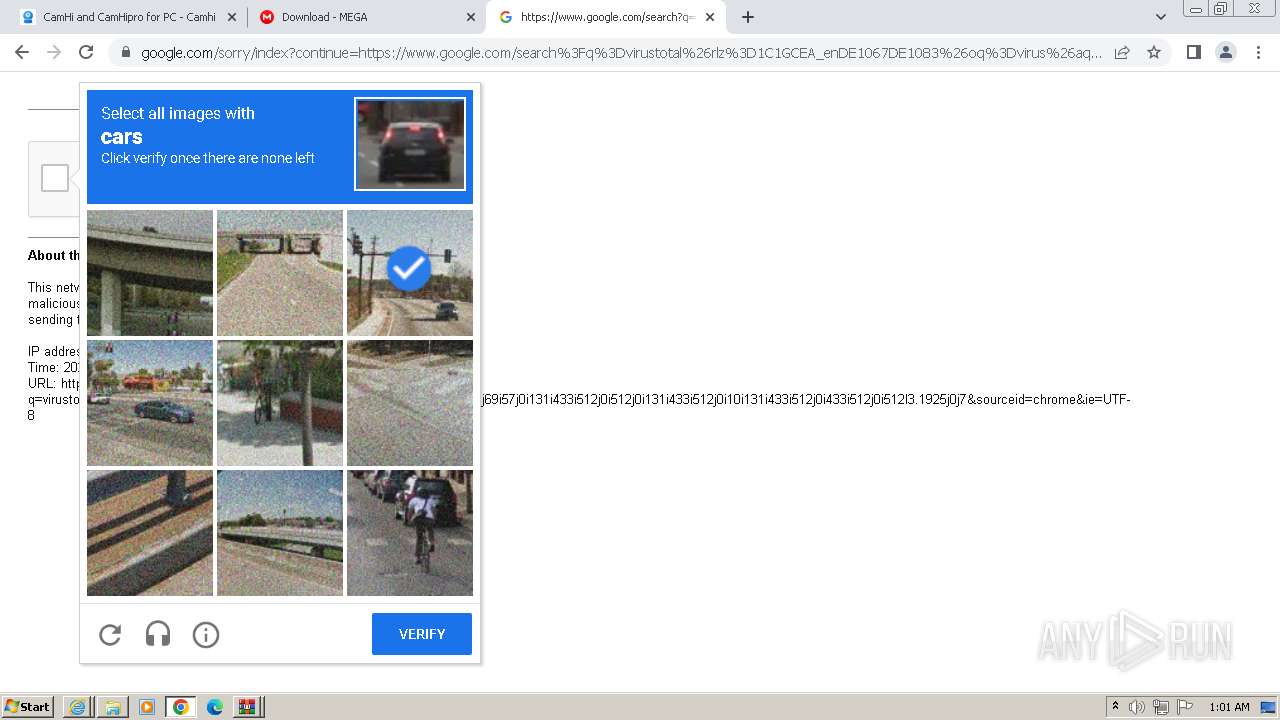Open network status tray icon
1280x720 pixels.
1162,707
